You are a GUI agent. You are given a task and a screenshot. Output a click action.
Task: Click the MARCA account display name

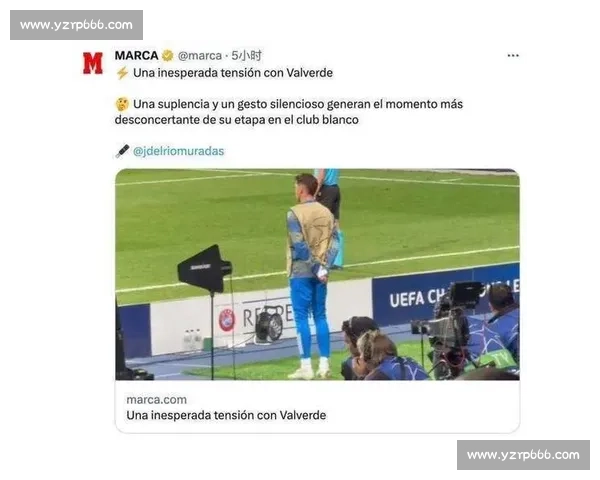click(x=137, y=56)
